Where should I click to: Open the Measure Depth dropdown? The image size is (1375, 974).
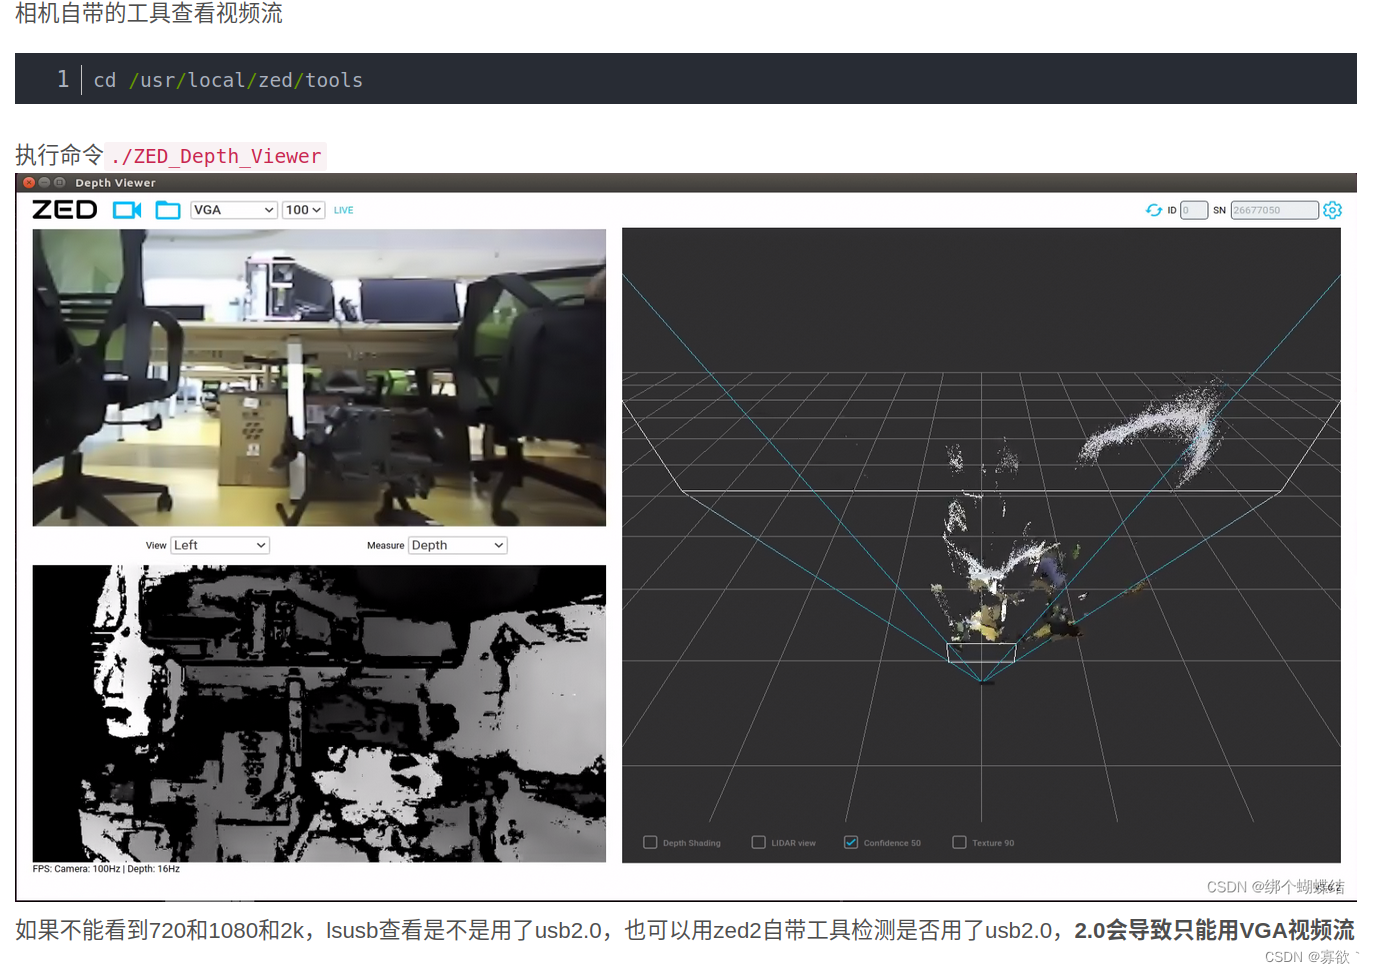[x=457, y=545]
